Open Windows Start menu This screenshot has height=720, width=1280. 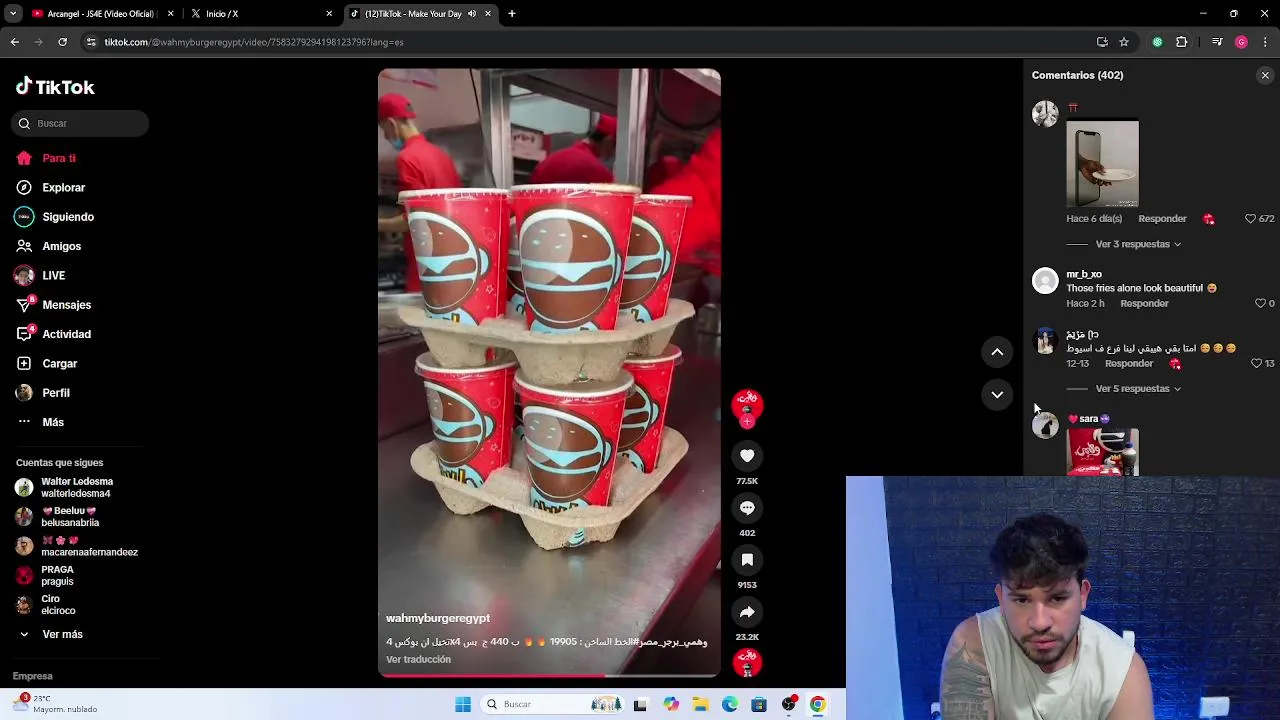463,704
